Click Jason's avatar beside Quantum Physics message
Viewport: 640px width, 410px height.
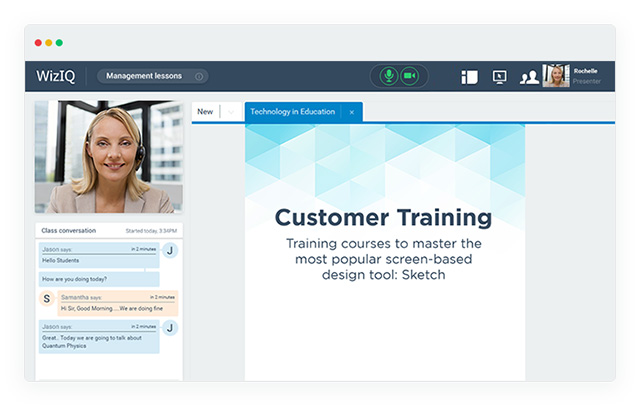(x=170, y=327)
